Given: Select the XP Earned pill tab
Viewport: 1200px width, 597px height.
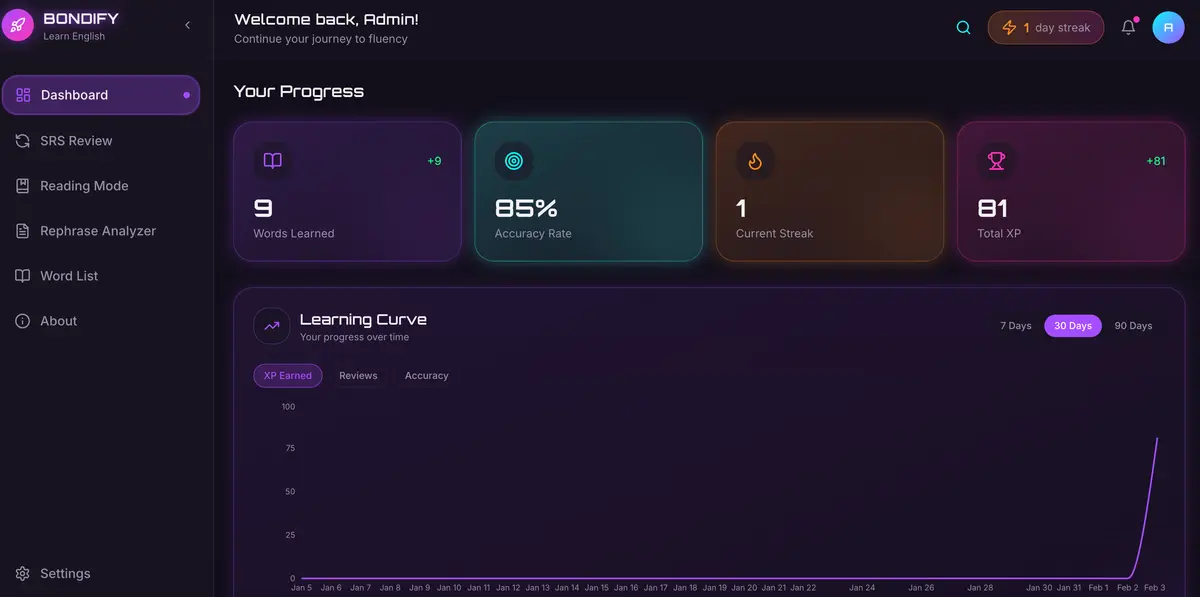Looking at the screenshot, I should click(x=287, y=375).
